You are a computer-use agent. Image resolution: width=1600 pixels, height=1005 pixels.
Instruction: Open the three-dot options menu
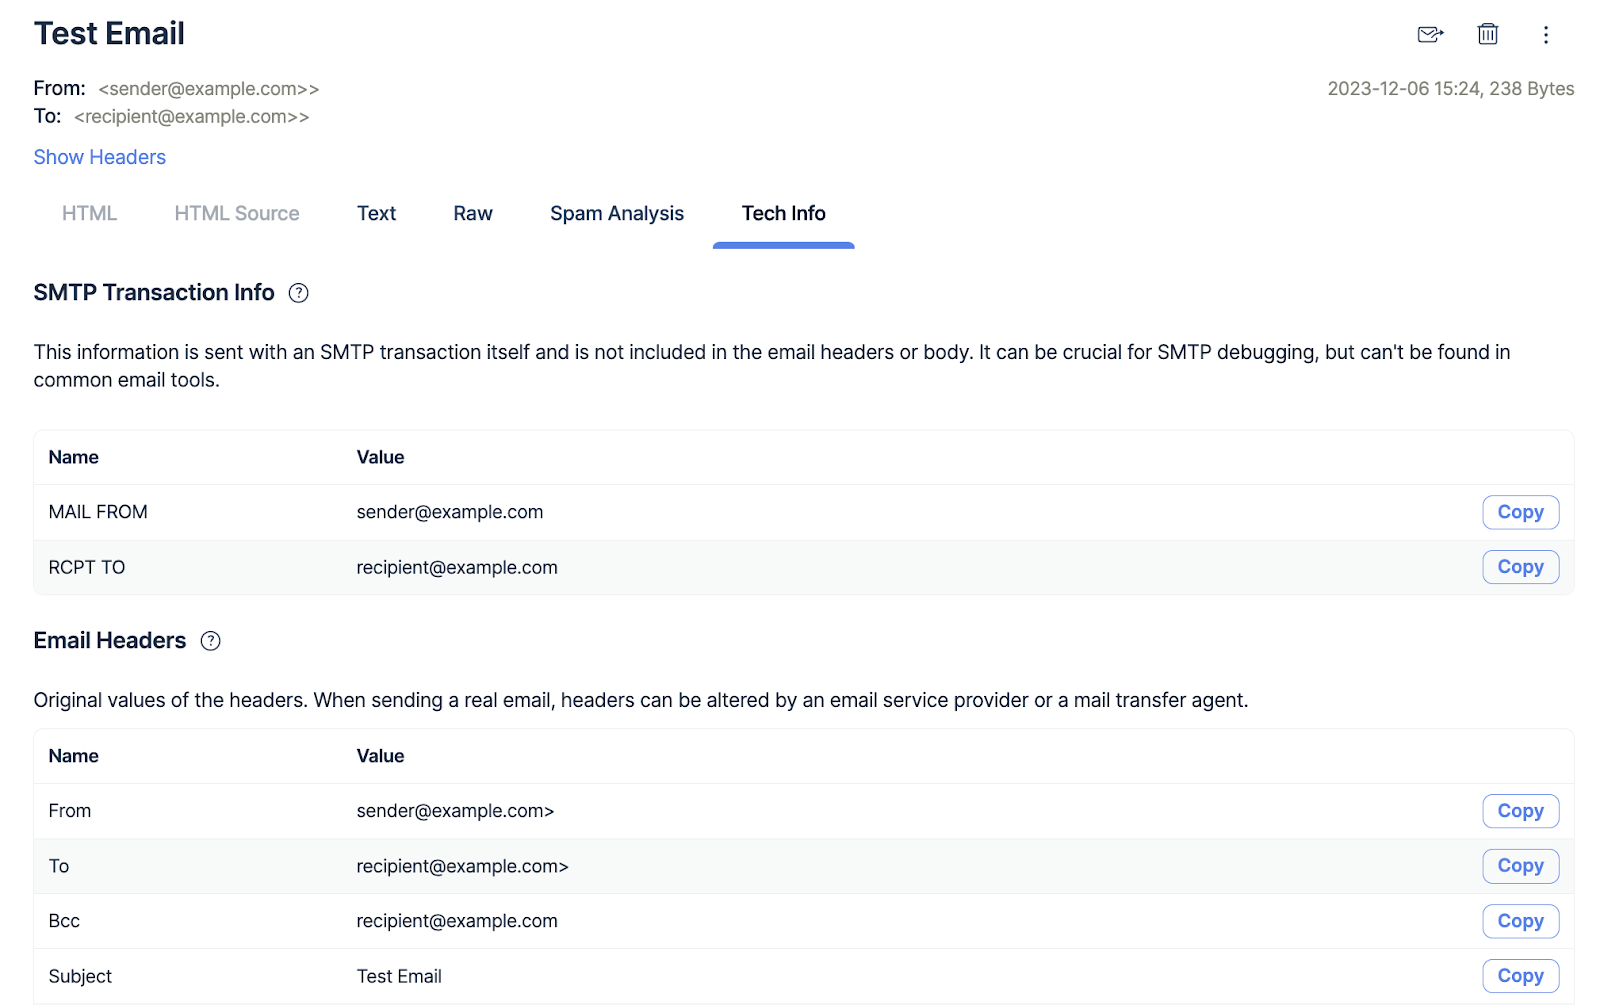click(x=1545, y=34)
